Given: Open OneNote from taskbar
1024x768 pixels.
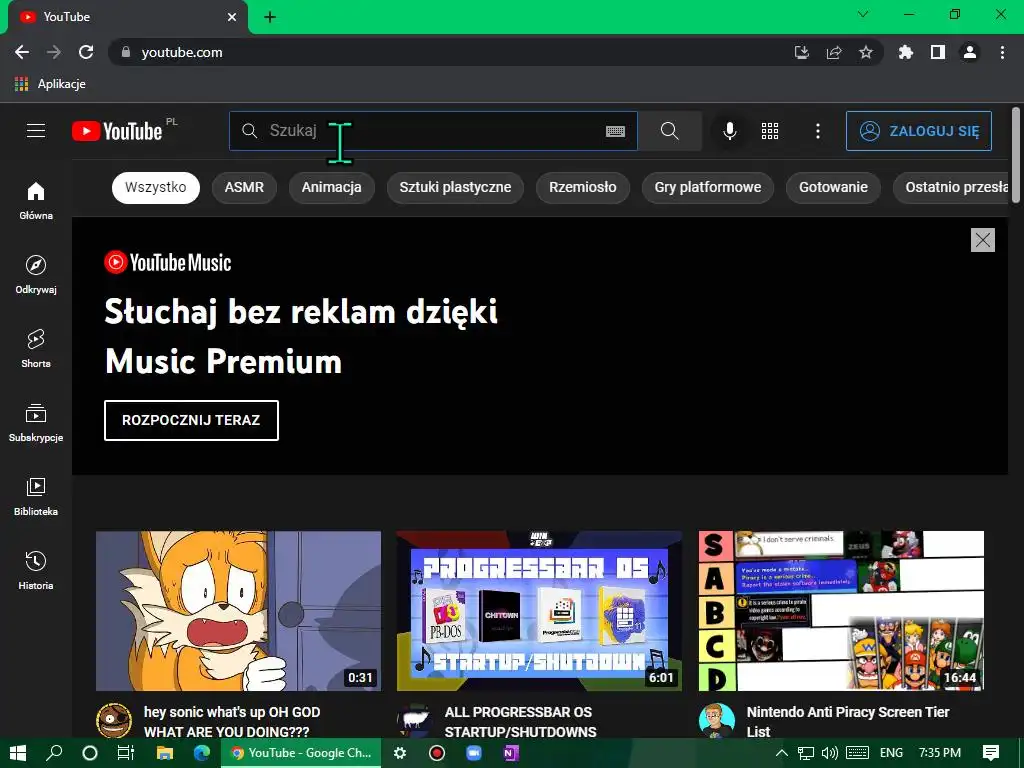Looking at the screenshot, I should (x=511, y=753).
